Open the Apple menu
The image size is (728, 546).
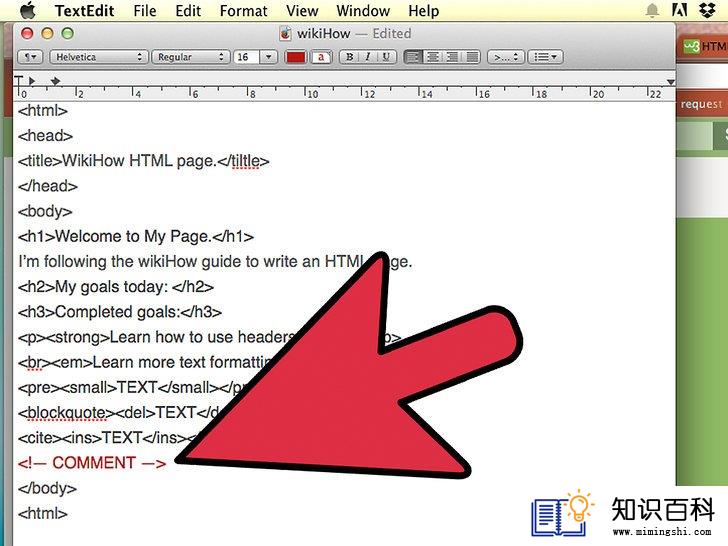28,10
